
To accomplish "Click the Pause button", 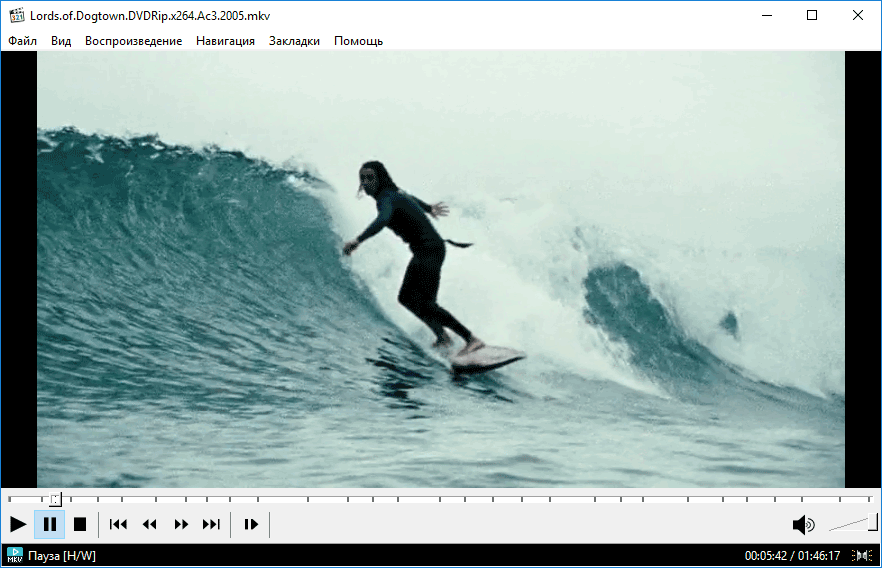I will point(50,525).
